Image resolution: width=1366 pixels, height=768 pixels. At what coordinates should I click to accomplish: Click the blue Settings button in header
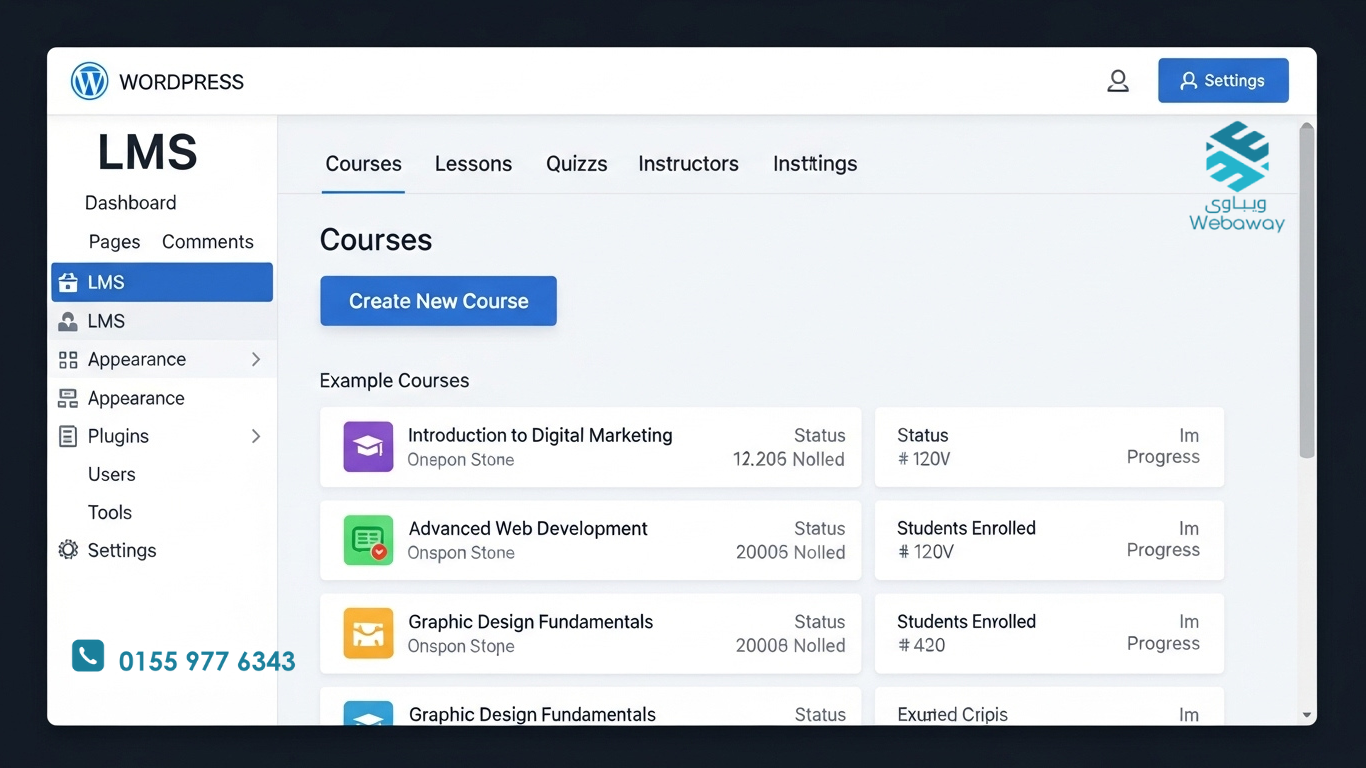click(1222, 81)
